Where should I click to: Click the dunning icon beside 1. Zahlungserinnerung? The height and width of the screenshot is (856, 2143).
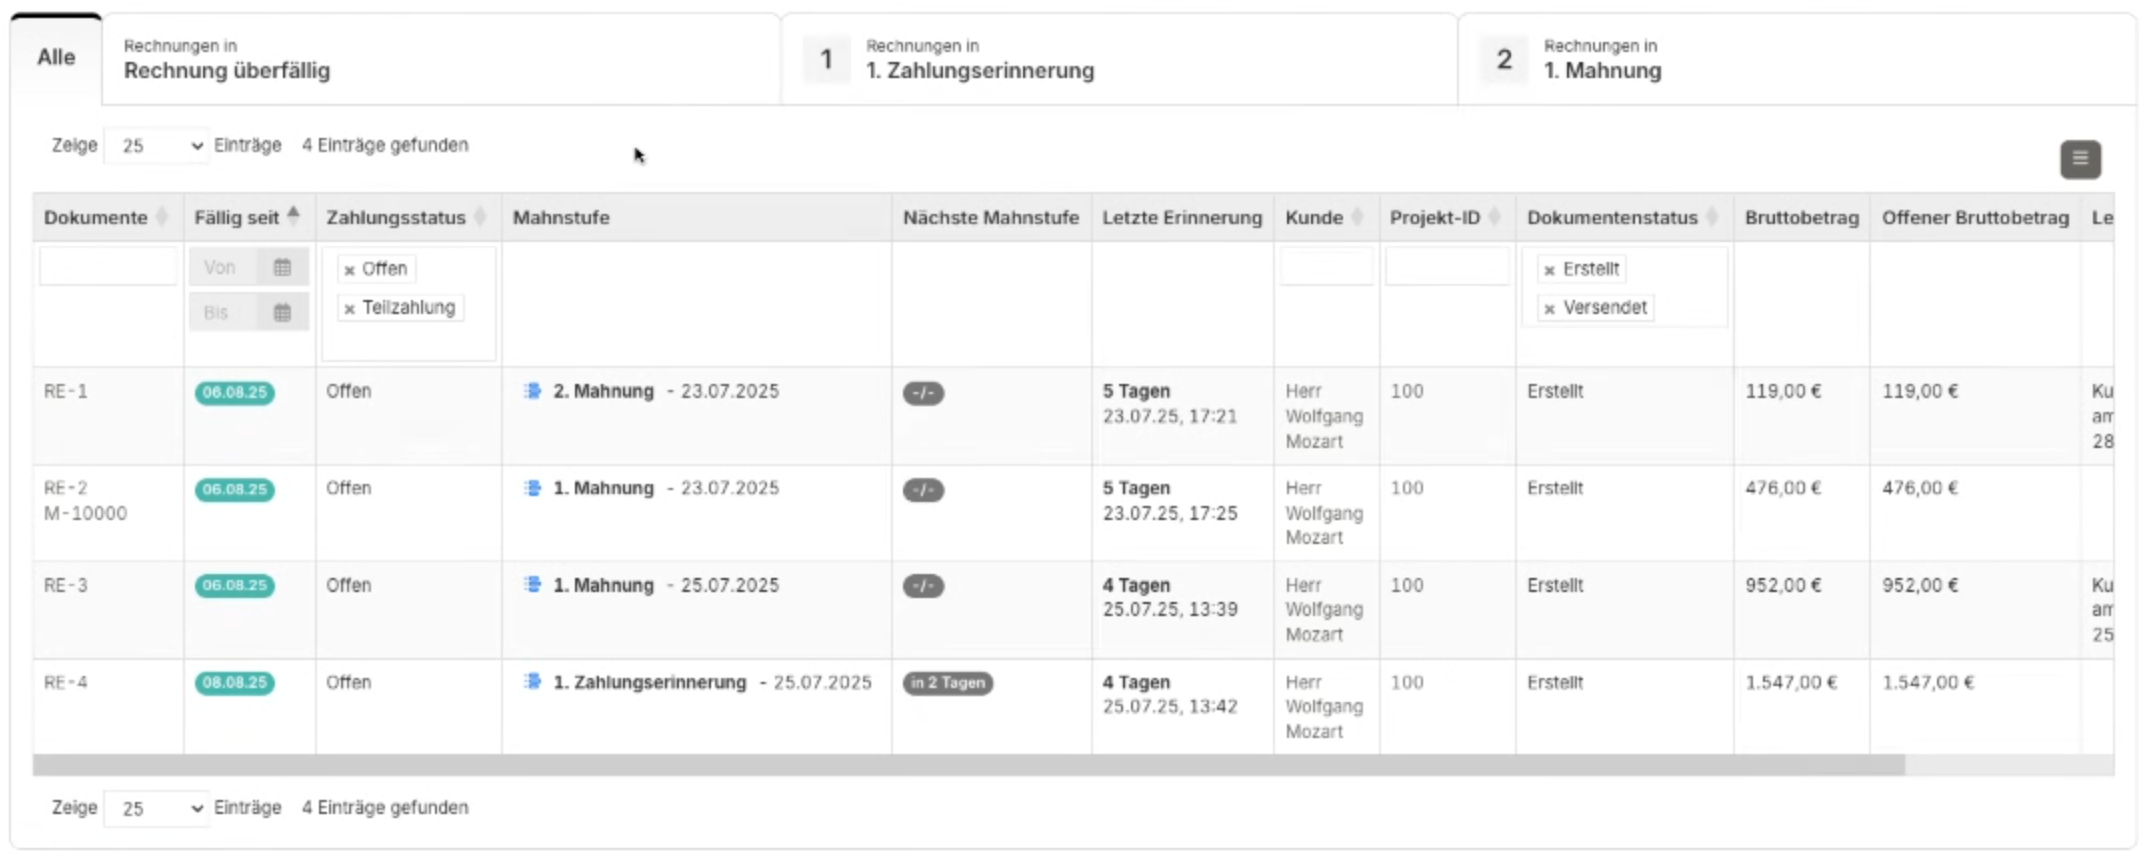532,682
